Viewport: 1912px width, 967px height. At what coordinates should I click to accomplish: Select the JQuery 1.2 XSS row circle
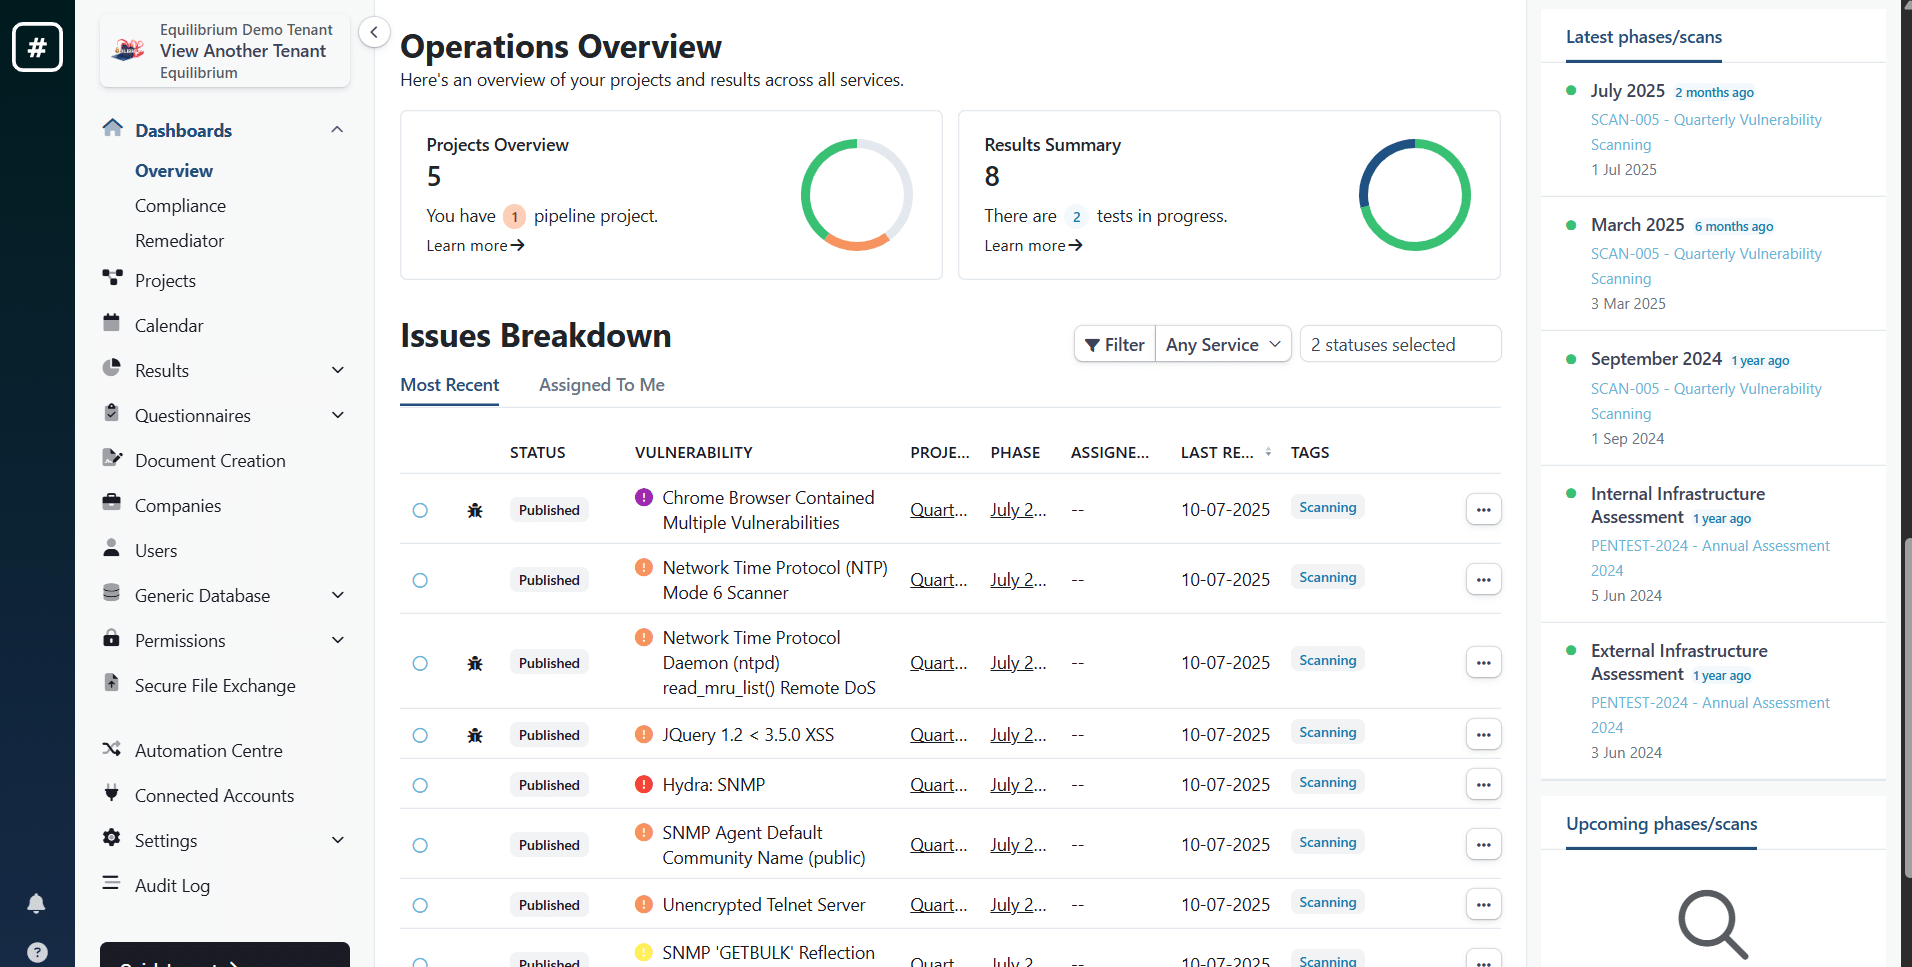tap(420, 734)
